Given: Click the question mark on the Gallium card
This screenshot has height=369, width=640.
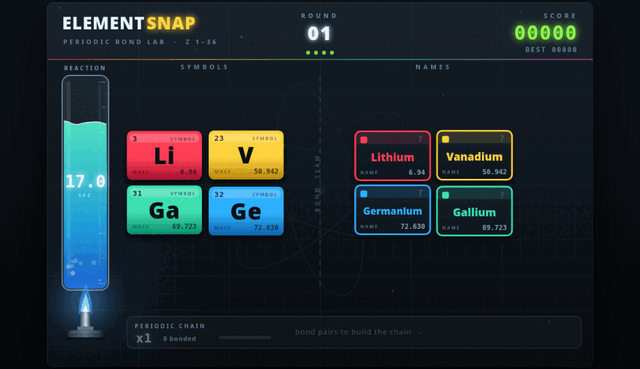Looking at the screenshot, I should (502, 195).
